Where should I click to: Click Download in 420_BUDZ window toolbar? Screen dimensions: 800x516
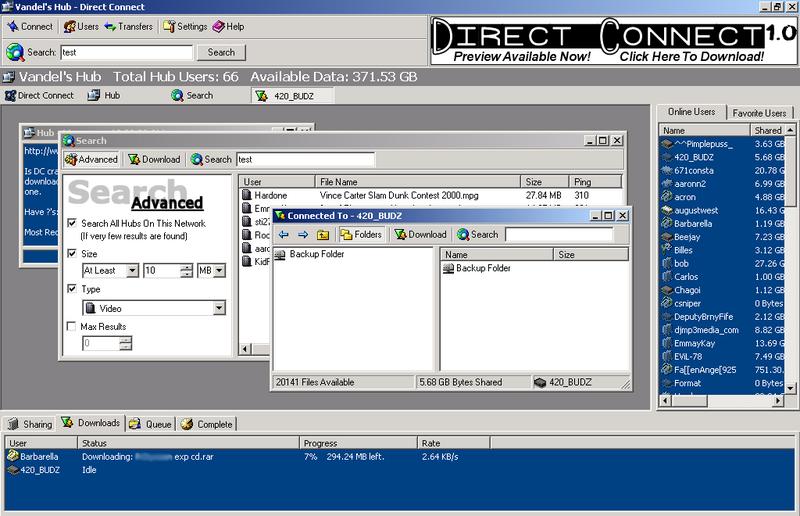pyautogui.click(x=421, y=235)
